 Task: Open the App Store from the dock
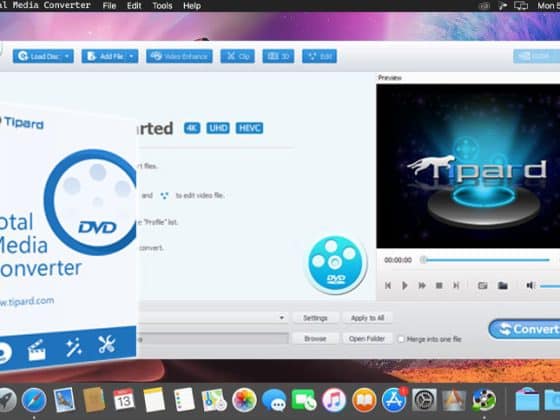394,400
